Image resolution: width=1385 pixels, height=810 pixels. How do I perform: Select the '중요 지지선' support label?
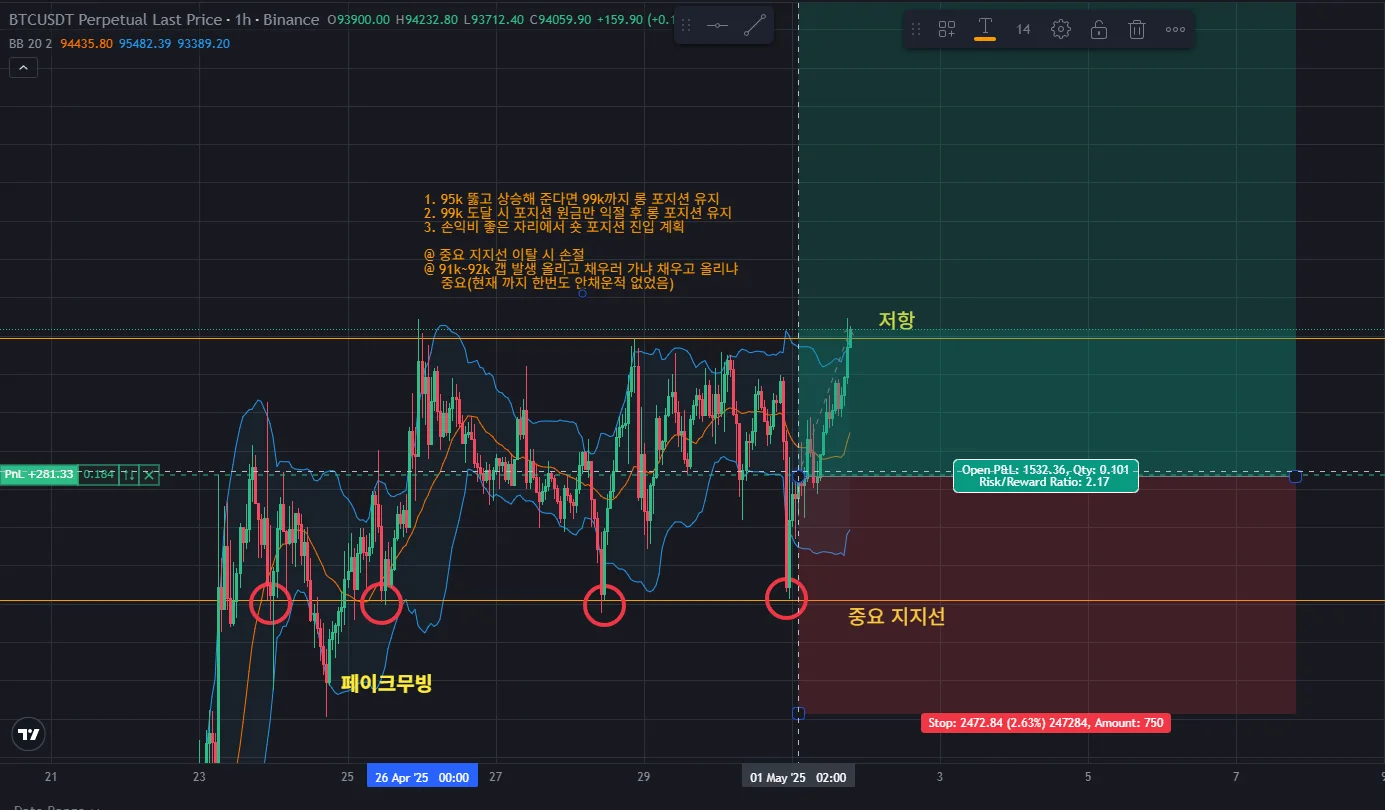[x=896, y=617]
